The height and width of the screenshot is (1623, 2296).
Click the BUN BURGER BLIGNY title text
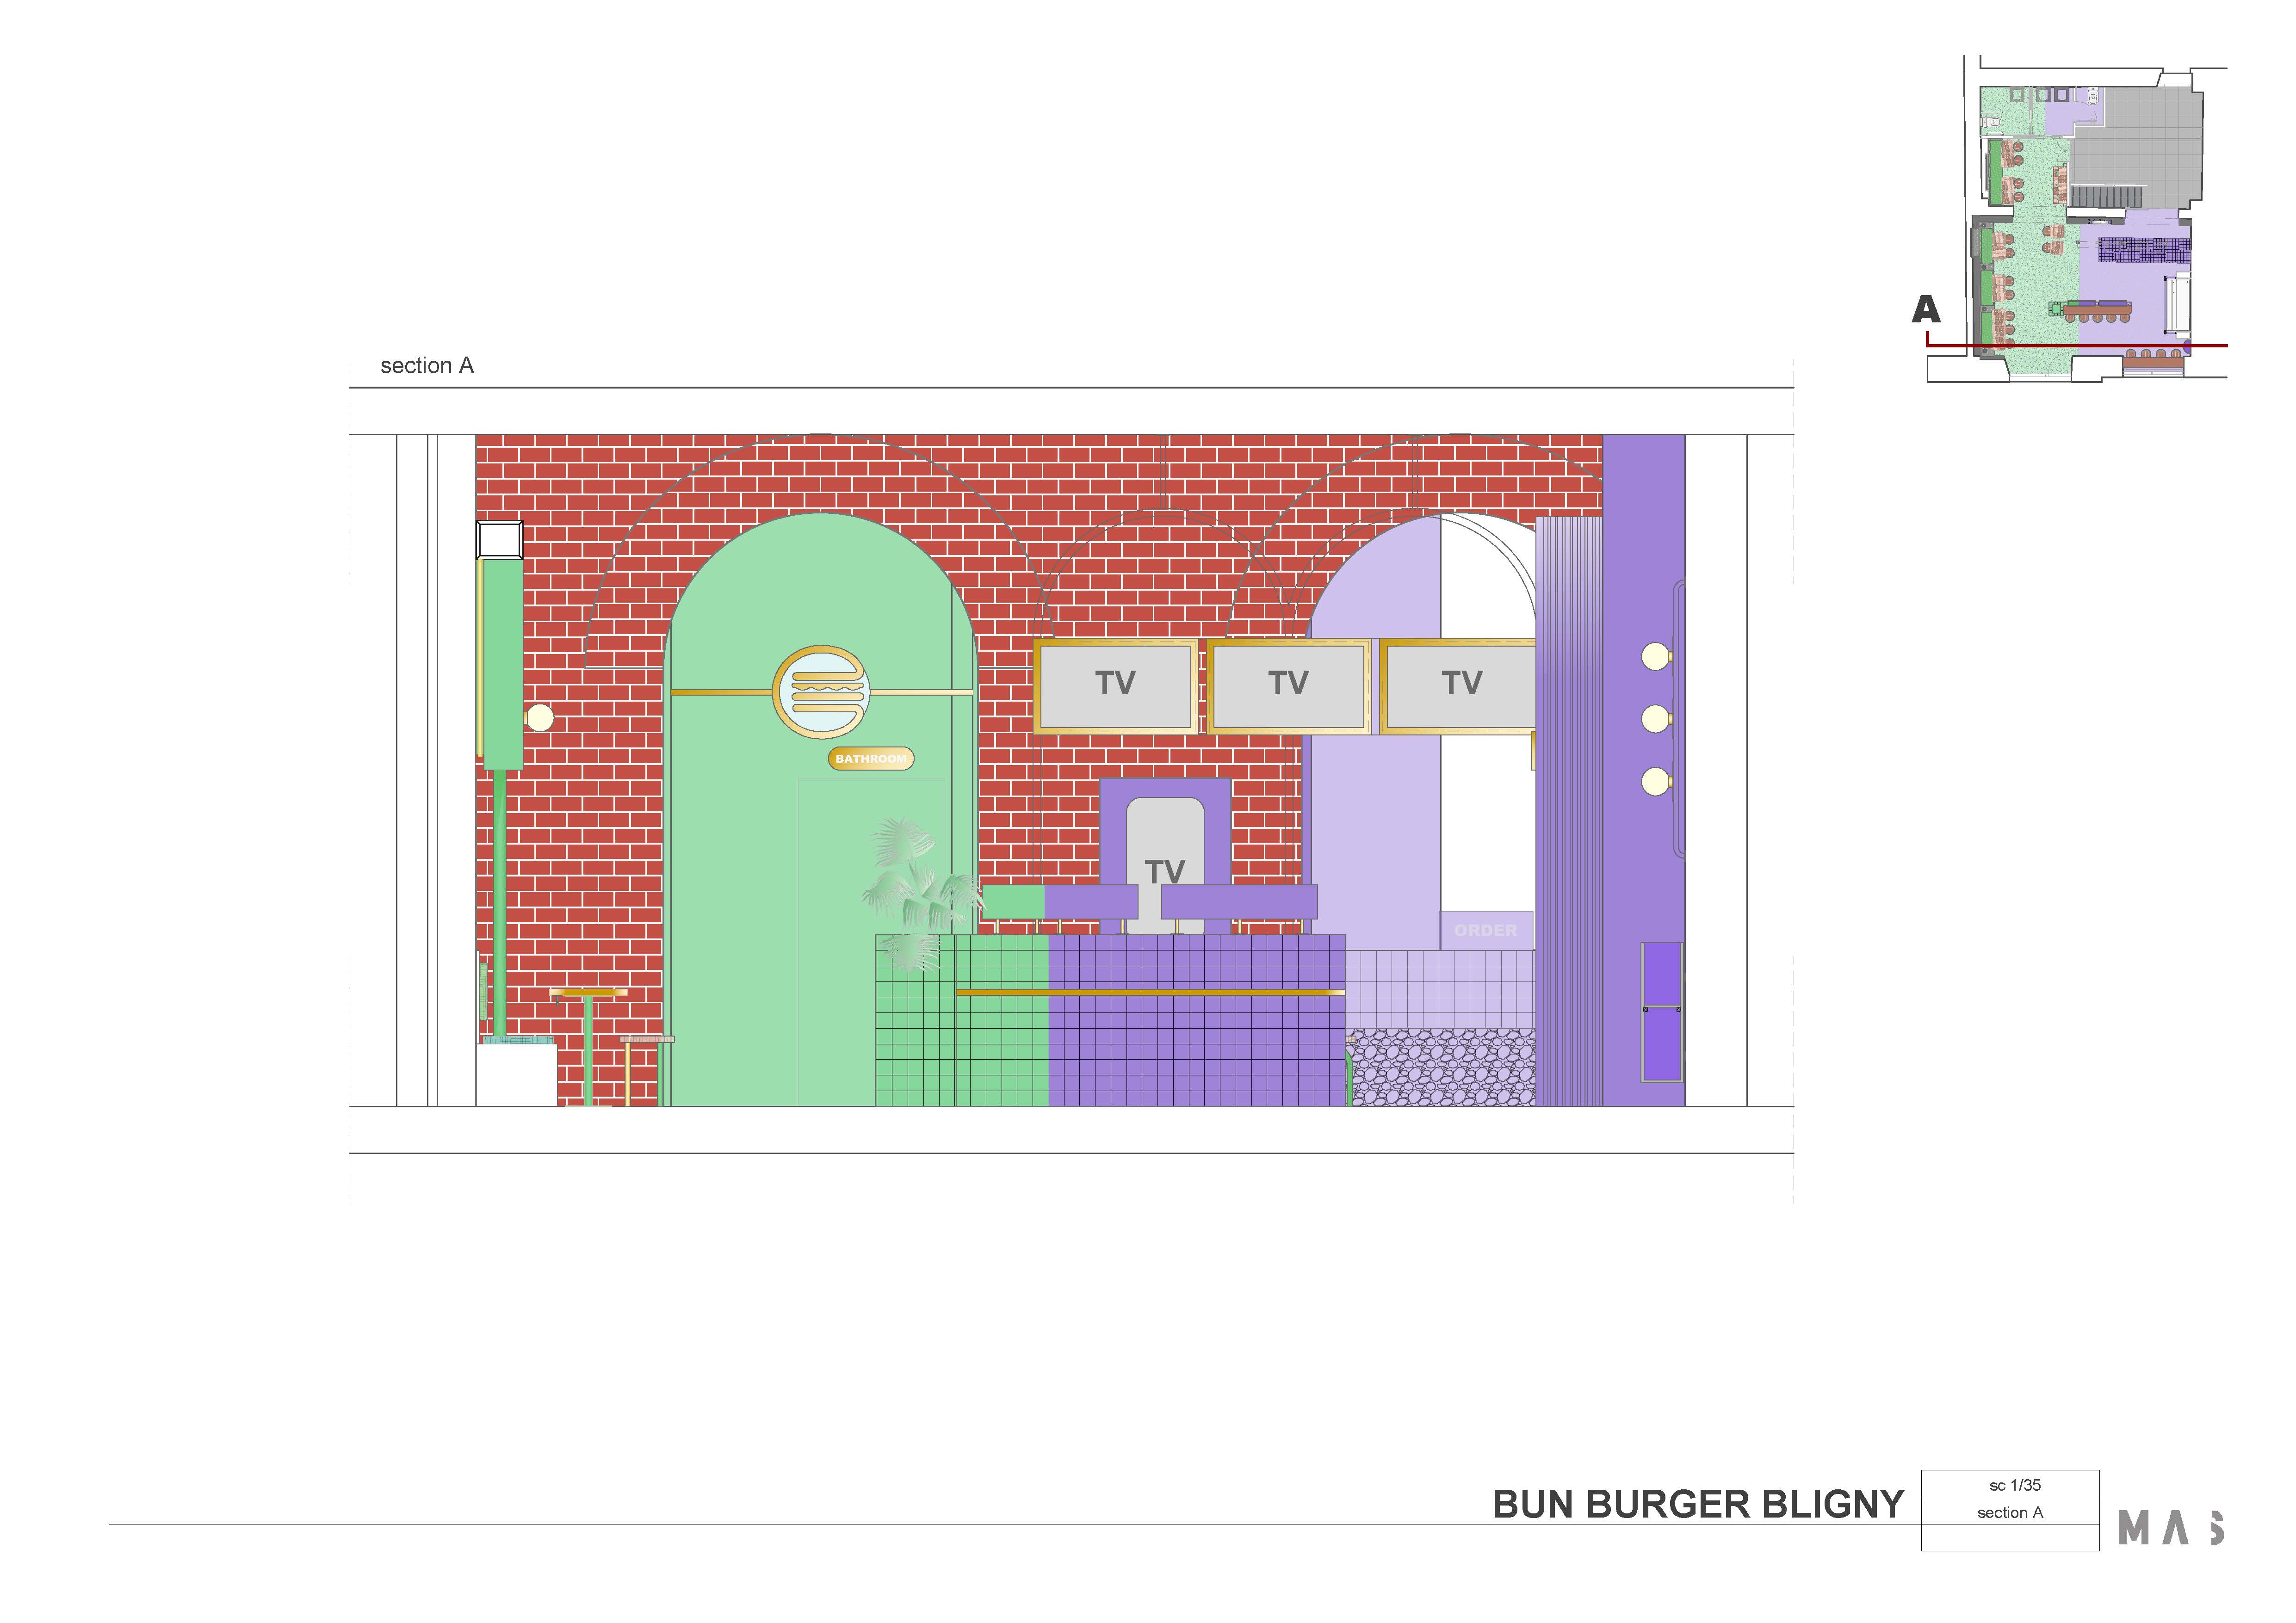point(1697,1505)
